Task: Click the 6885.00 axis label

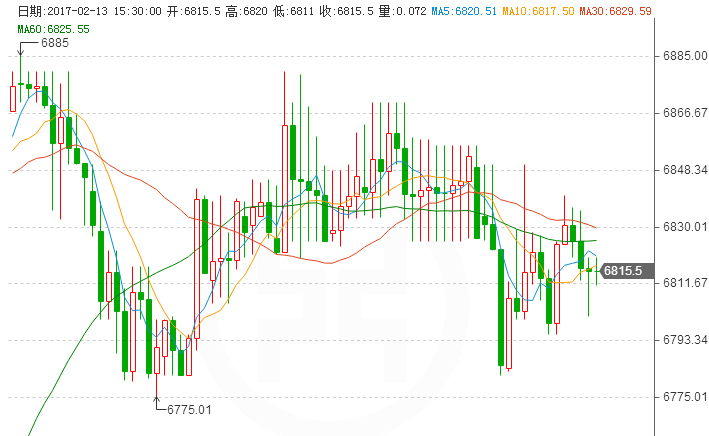Action: [685, 56]
